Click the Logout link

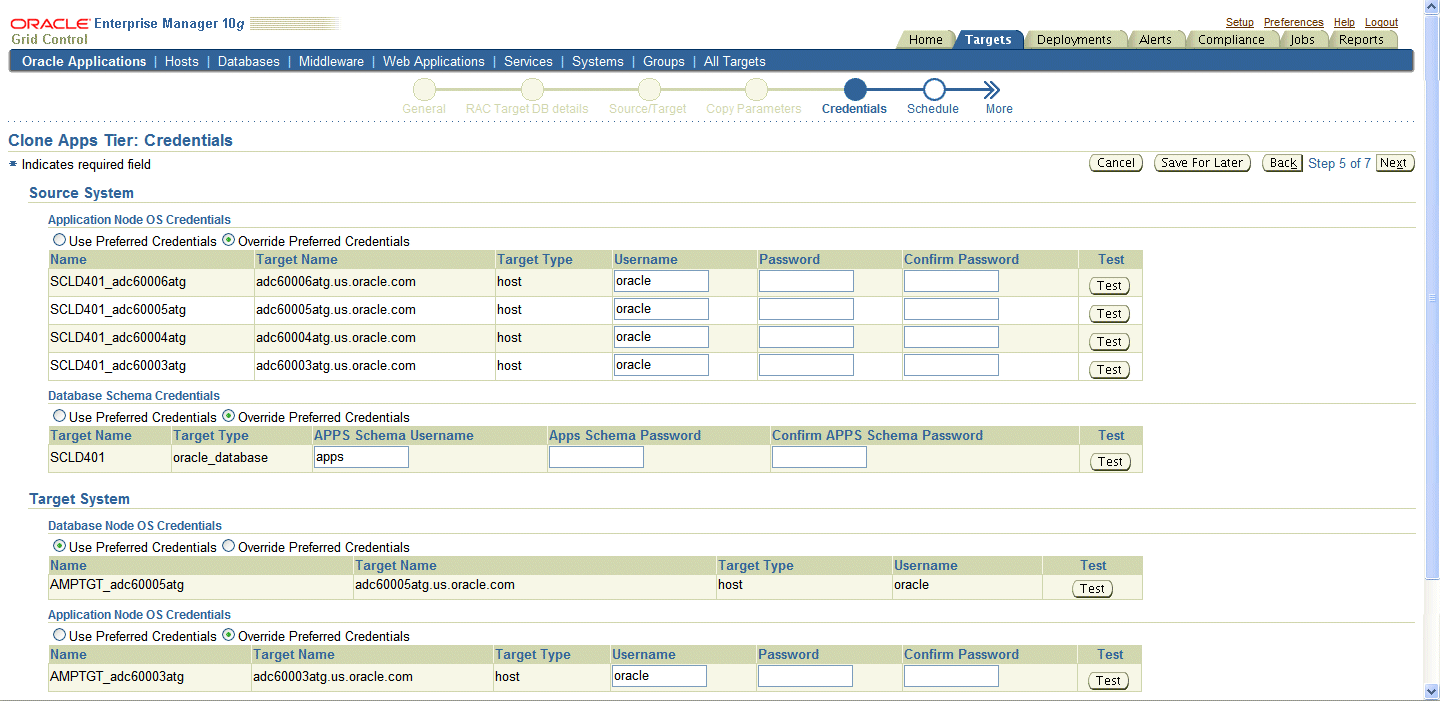(1382, 22)
